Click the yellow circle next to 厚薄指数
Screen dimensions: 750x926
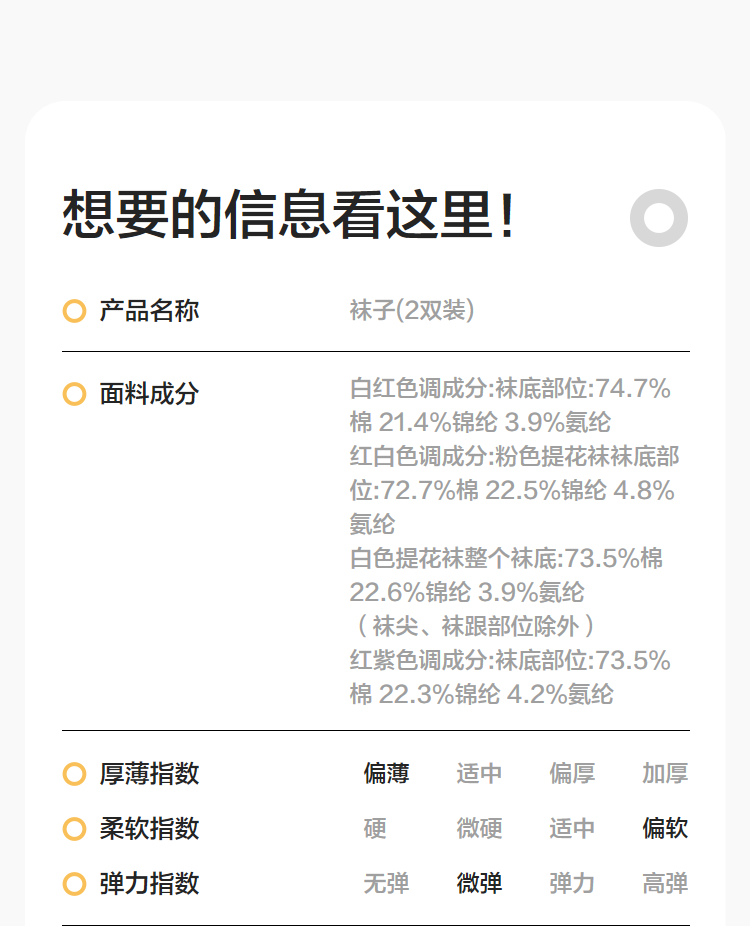tap(74, 774)
